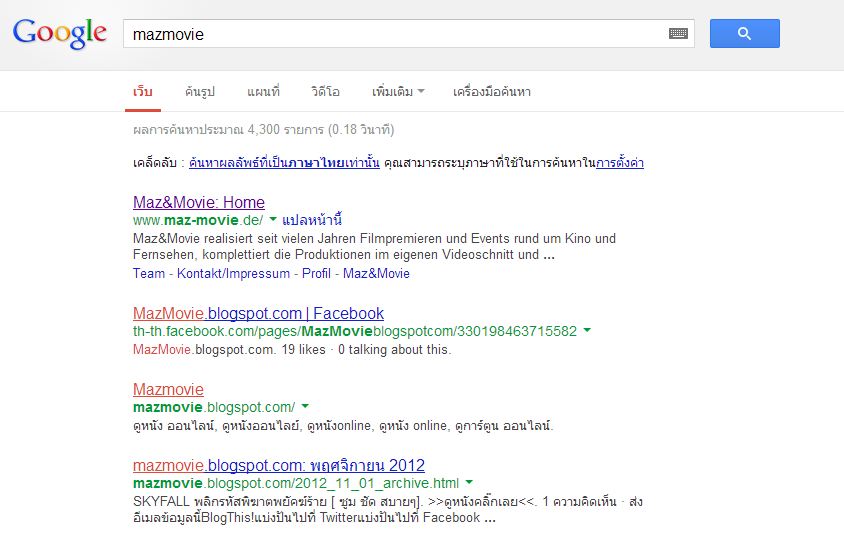
Task: Open mazmovie.blogspot.com: พฤศจิกายน 2012 result
Action: pyautogui.click(x=279, y=465)
